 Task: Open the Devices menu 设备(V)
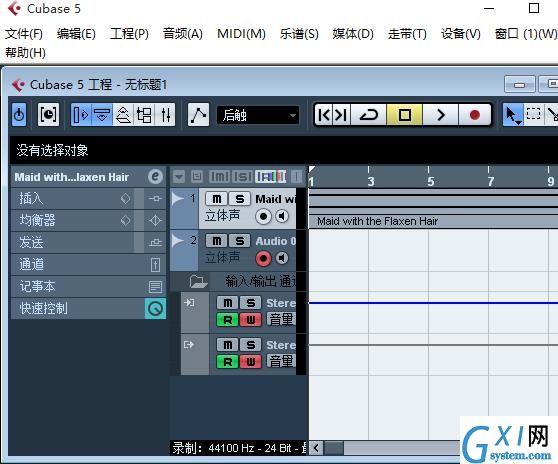pos(460,34)
